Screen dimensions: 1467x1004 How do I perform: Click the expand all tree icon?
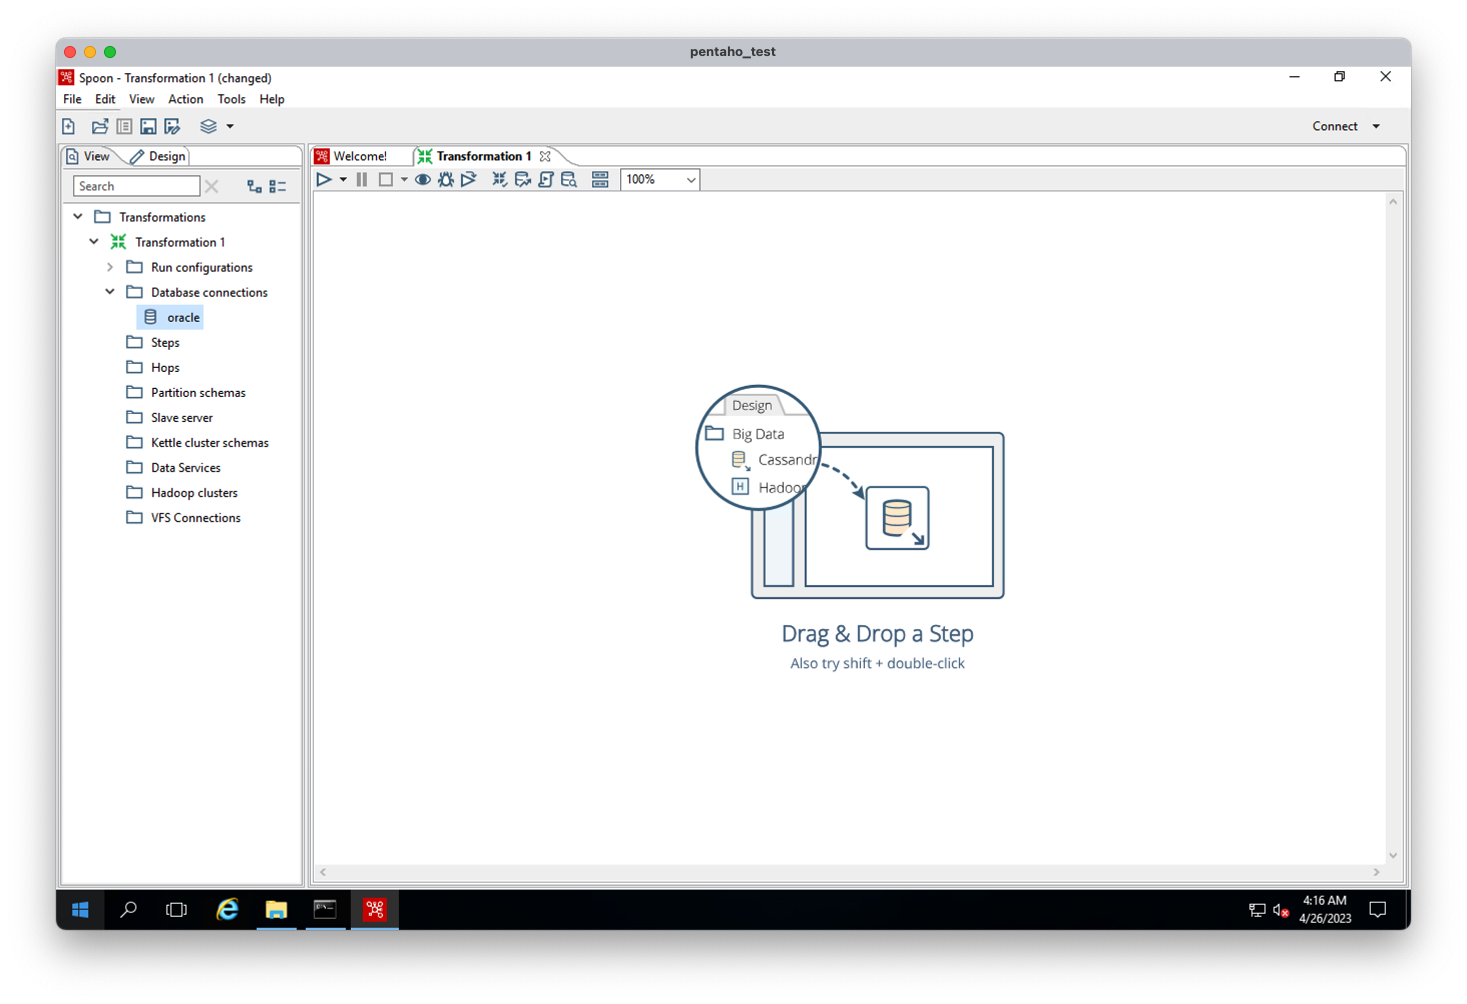pyautogui.click(x=254, y=186)
